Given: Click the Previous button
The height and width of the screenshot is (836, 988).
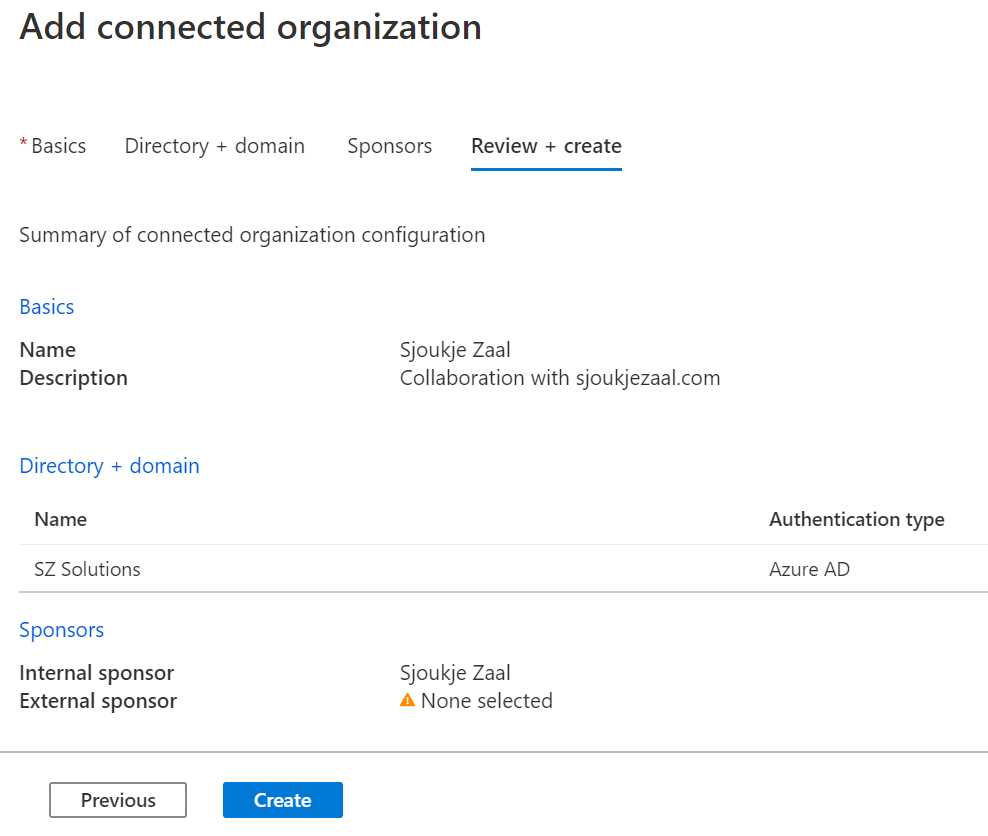Looking at the screenshot, I should (117, 799).
